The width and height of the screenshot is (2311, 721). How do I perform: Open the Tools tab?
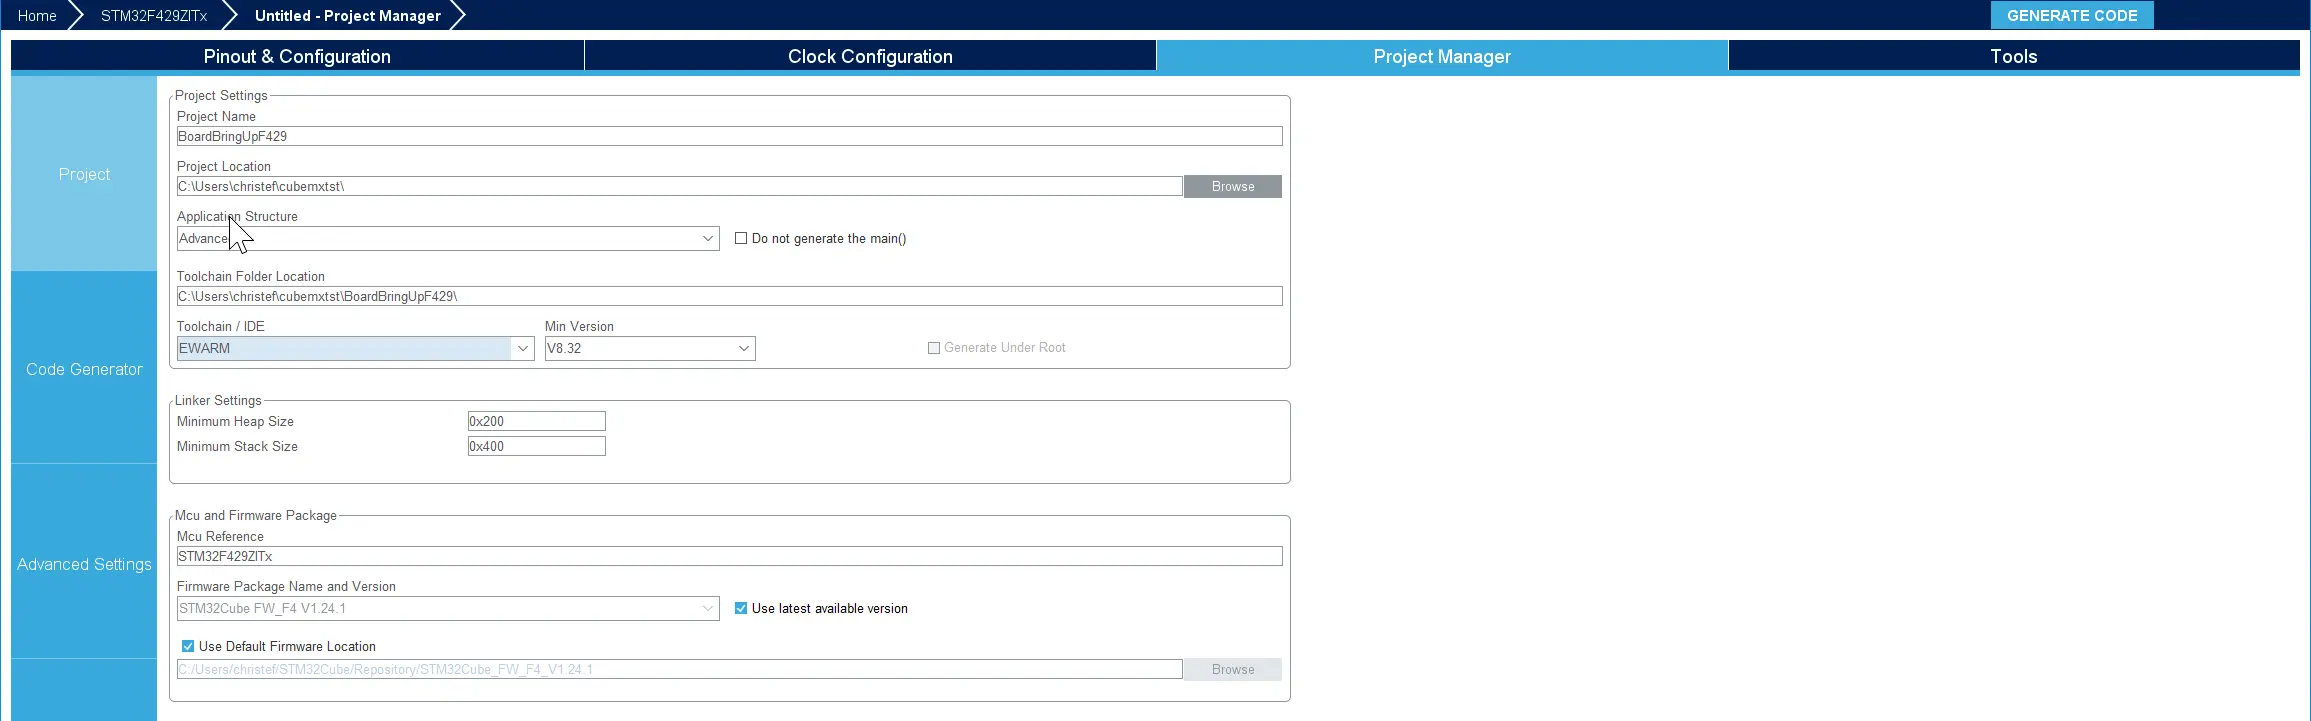2012,57
